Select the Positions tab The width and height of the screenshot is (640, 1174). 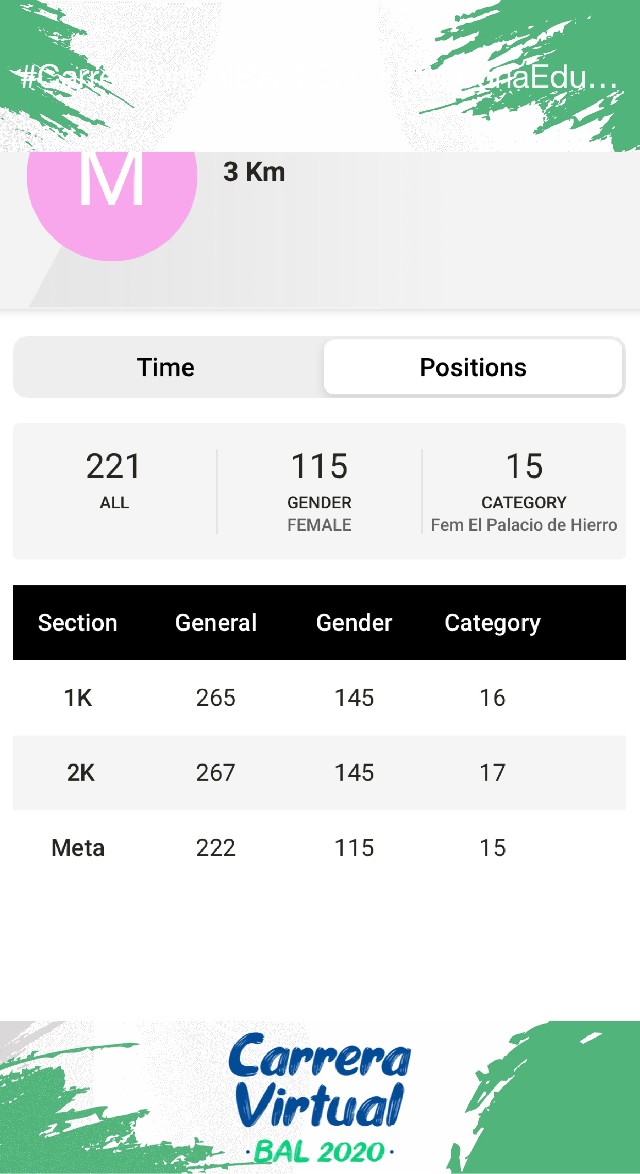click(x=473, y=367)
